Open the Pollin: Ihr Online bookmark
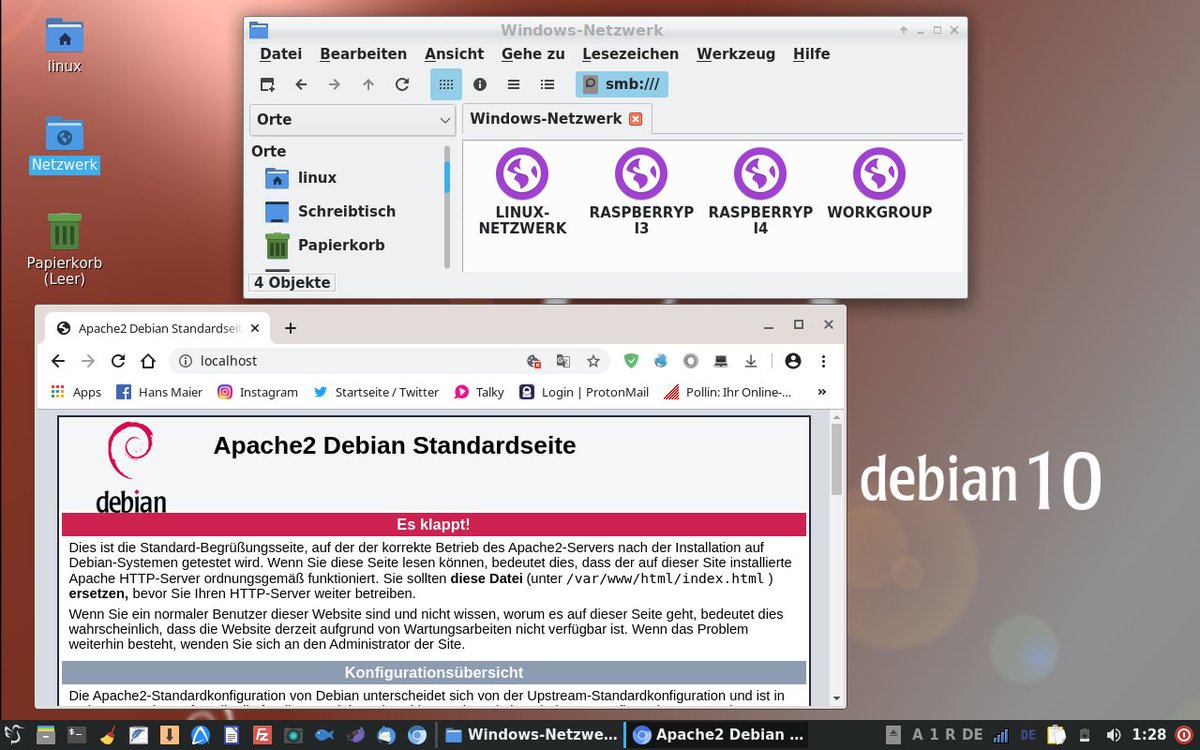Image resolution: width=1200 pixels, height=750 pixels. click(727, 392)
